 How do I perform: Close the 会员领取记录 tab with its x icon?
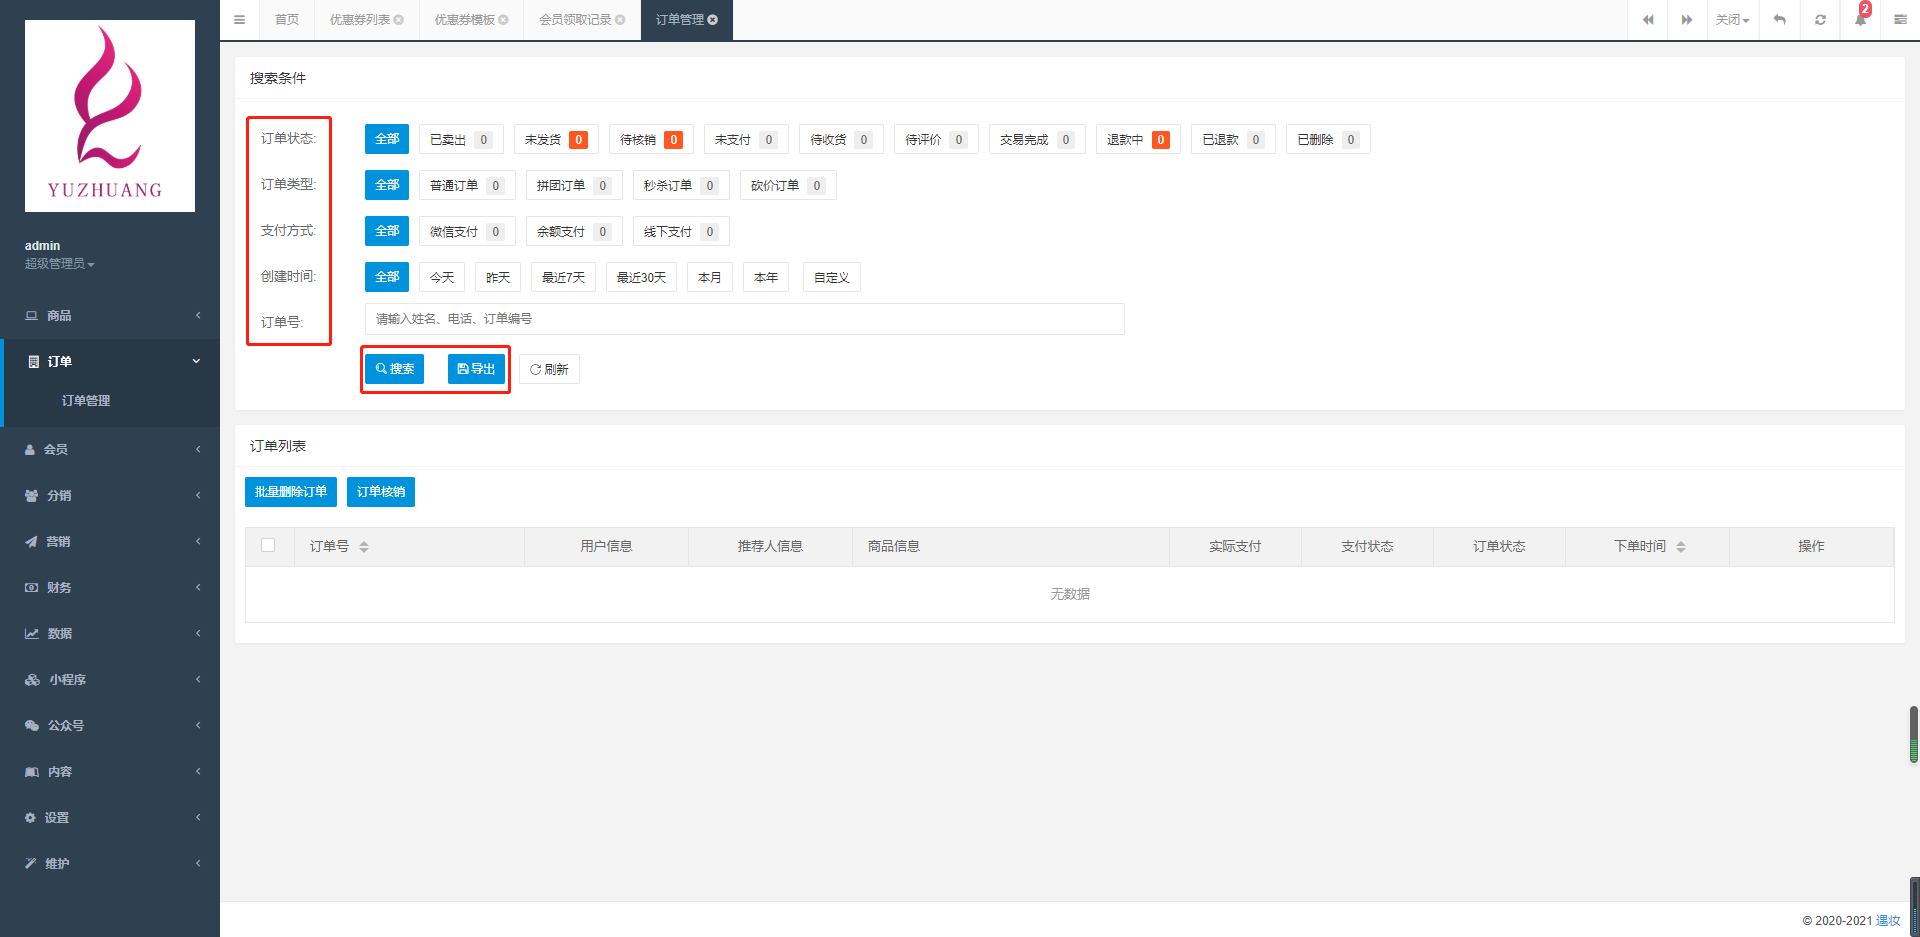point(620,20)
